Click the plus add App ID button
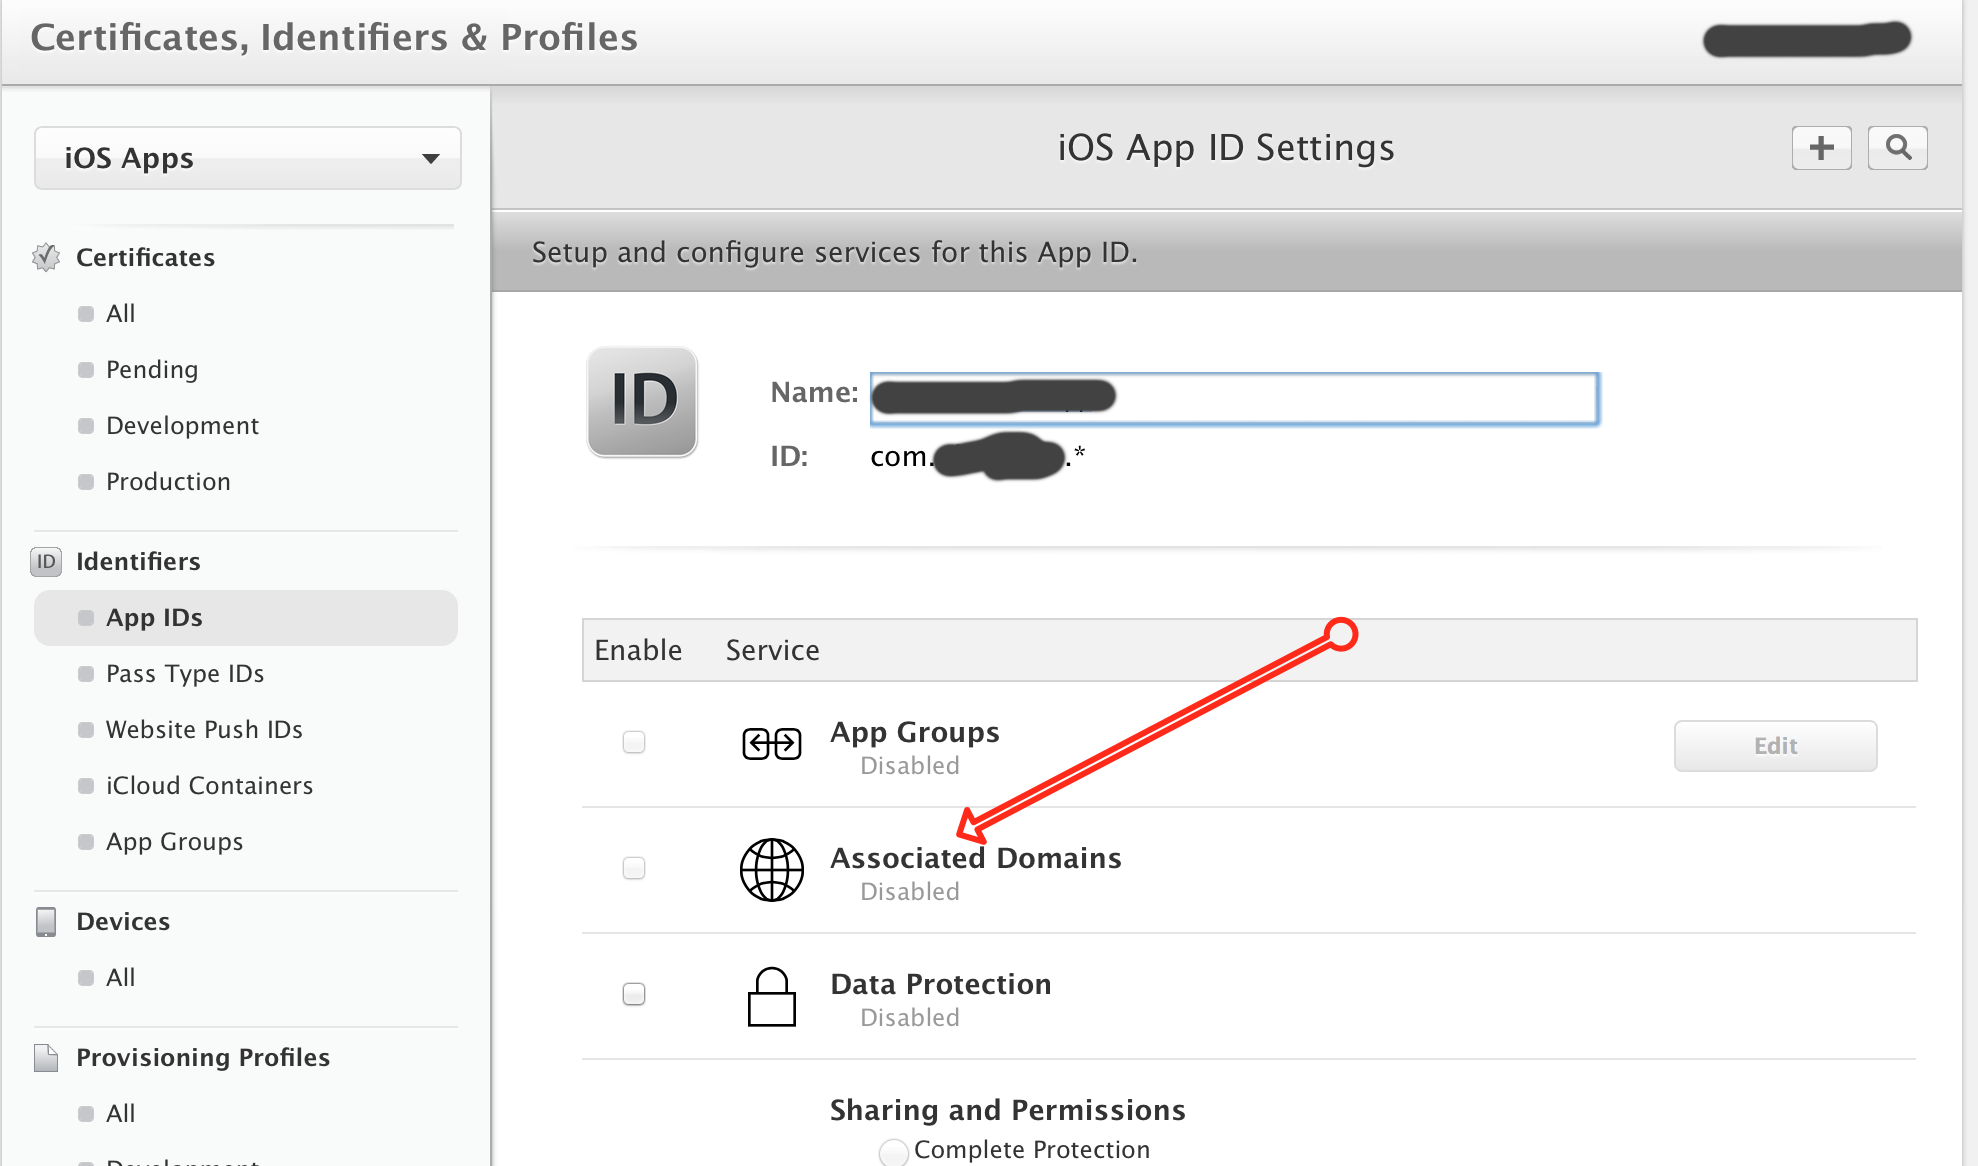The image size is (1978, 1166). point(1821,148)
